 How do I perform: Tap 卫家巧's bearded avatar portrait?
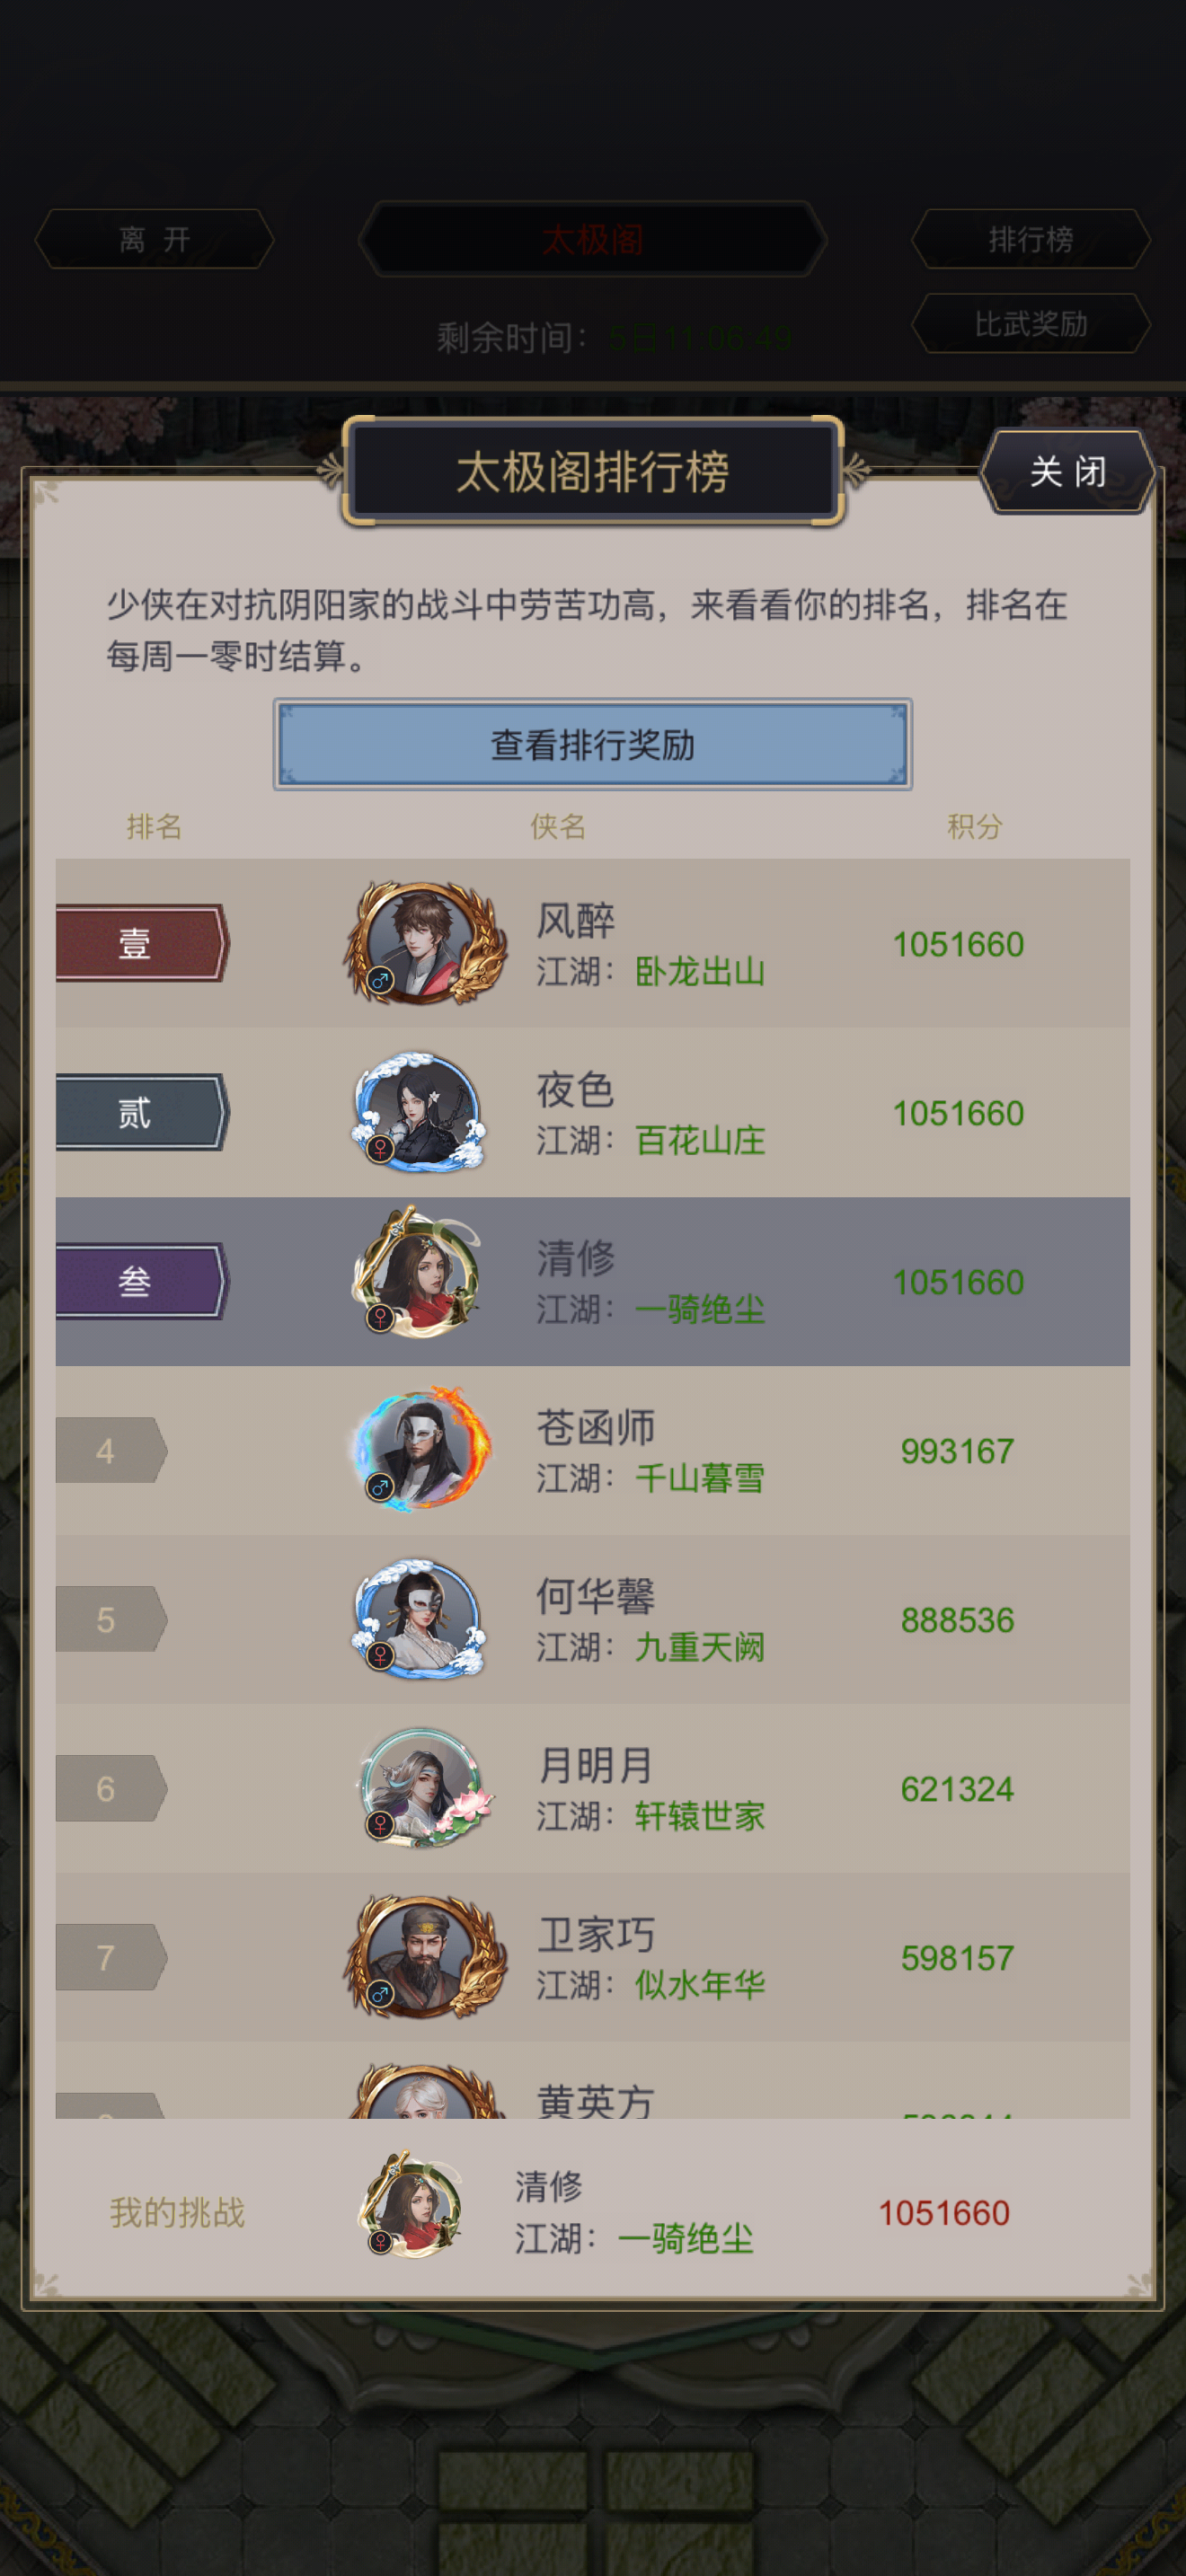pyautogui.click(x=424, y=1957)
